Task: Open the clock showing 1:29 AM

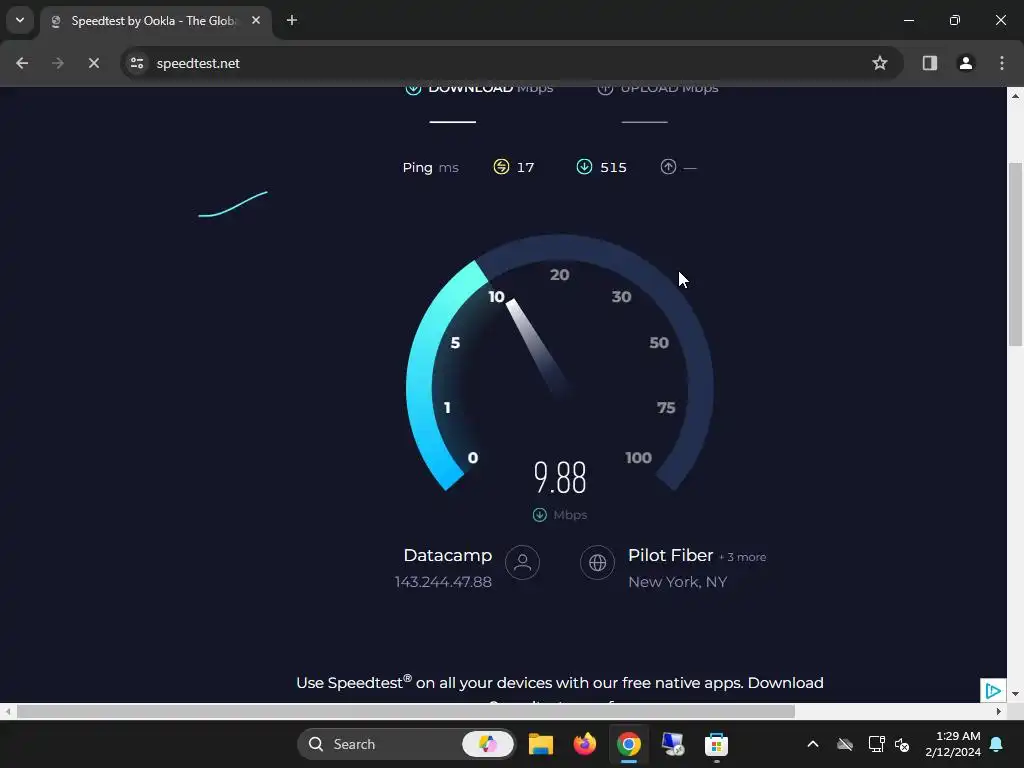Action: pyautogui.click(x=953, y=744)
